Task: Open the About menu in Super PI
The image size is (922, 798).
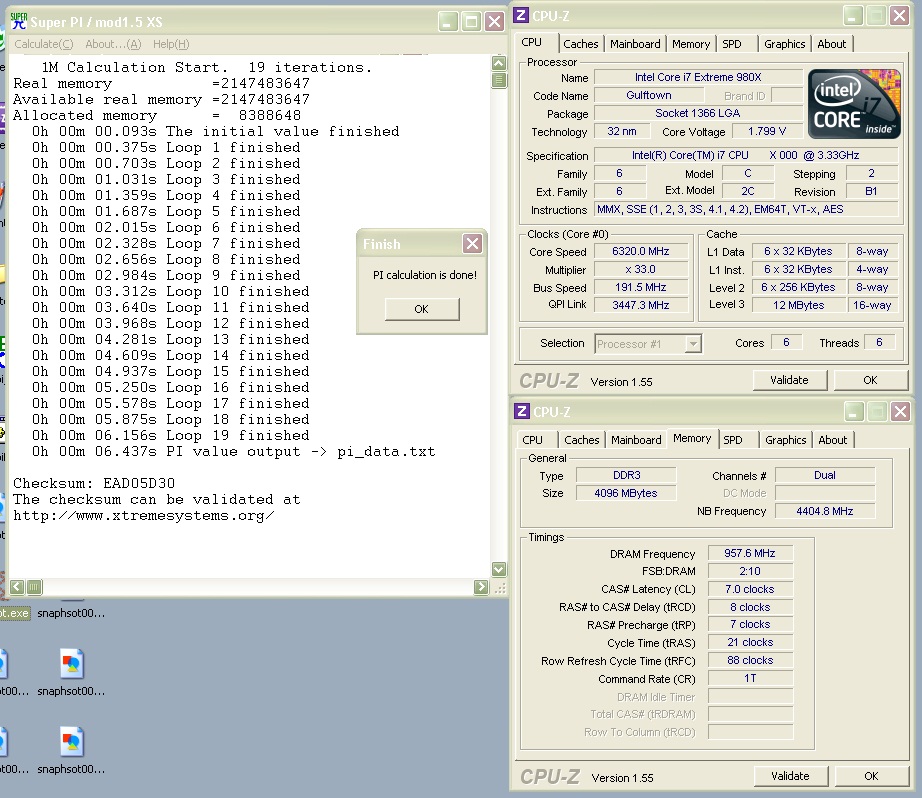Action: coord(112,44)
